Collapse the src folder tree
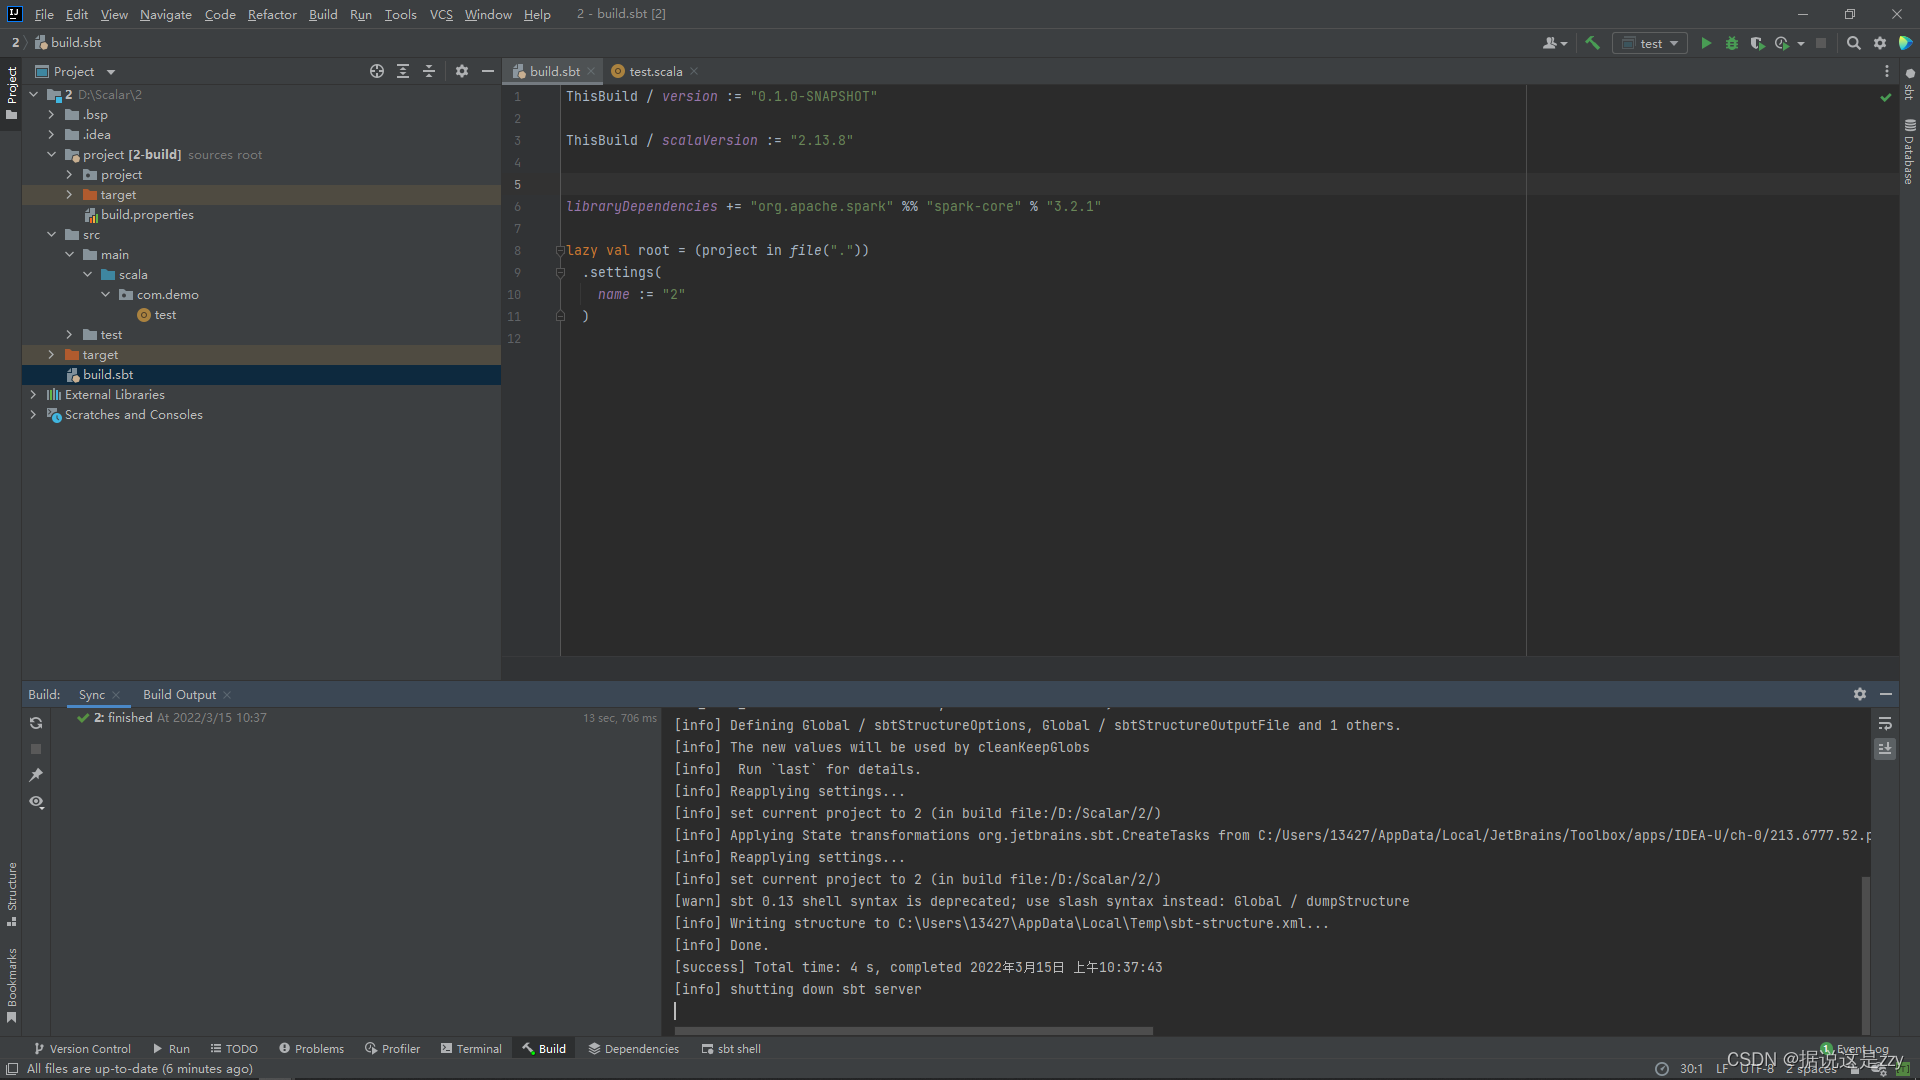The image size is (1920, 1080). tap(51, 235)
